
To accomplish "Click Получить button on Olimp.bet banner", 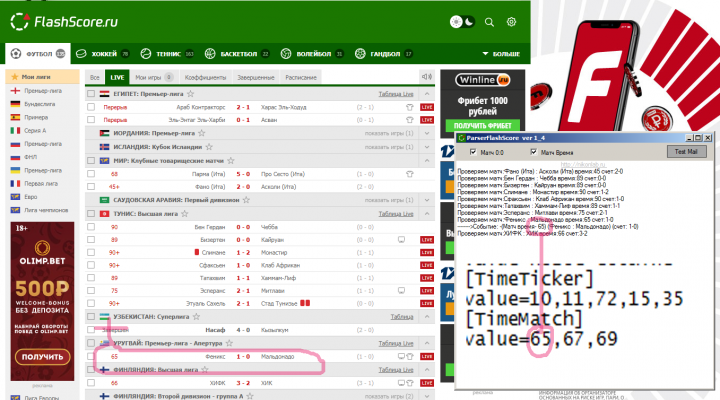I will (x=42, y=357).
